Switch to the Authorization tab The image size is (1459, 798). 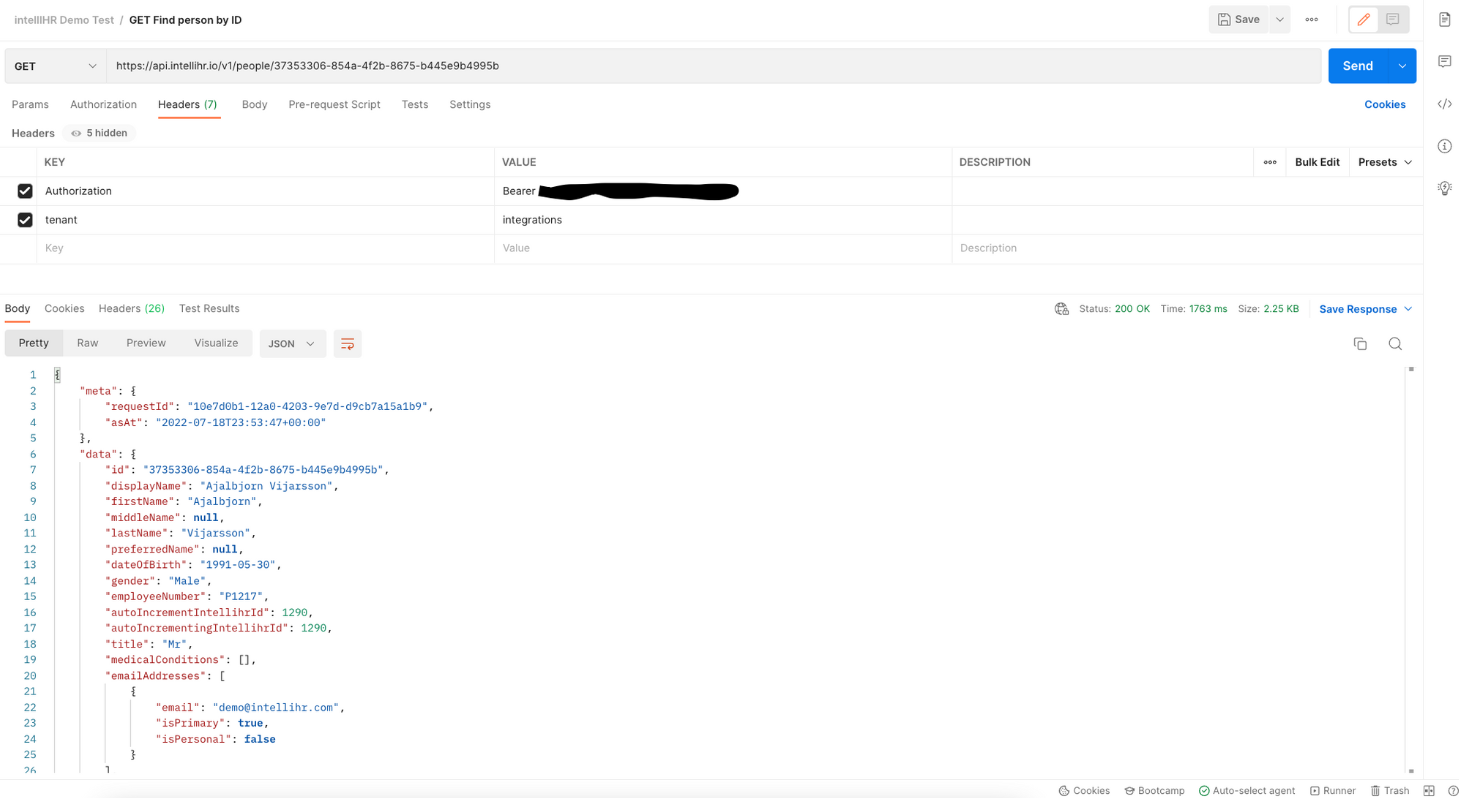click(103, 104)
